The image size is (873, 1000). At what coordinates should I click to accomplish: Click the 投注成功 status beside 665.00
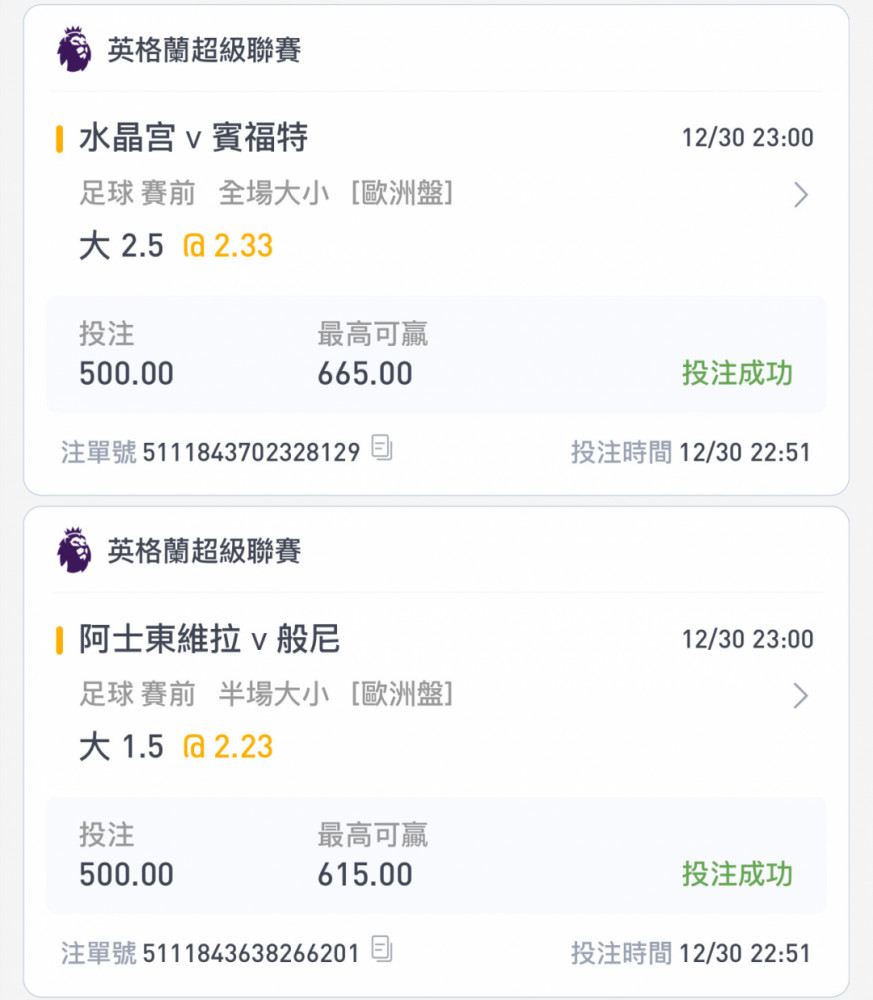737,373
